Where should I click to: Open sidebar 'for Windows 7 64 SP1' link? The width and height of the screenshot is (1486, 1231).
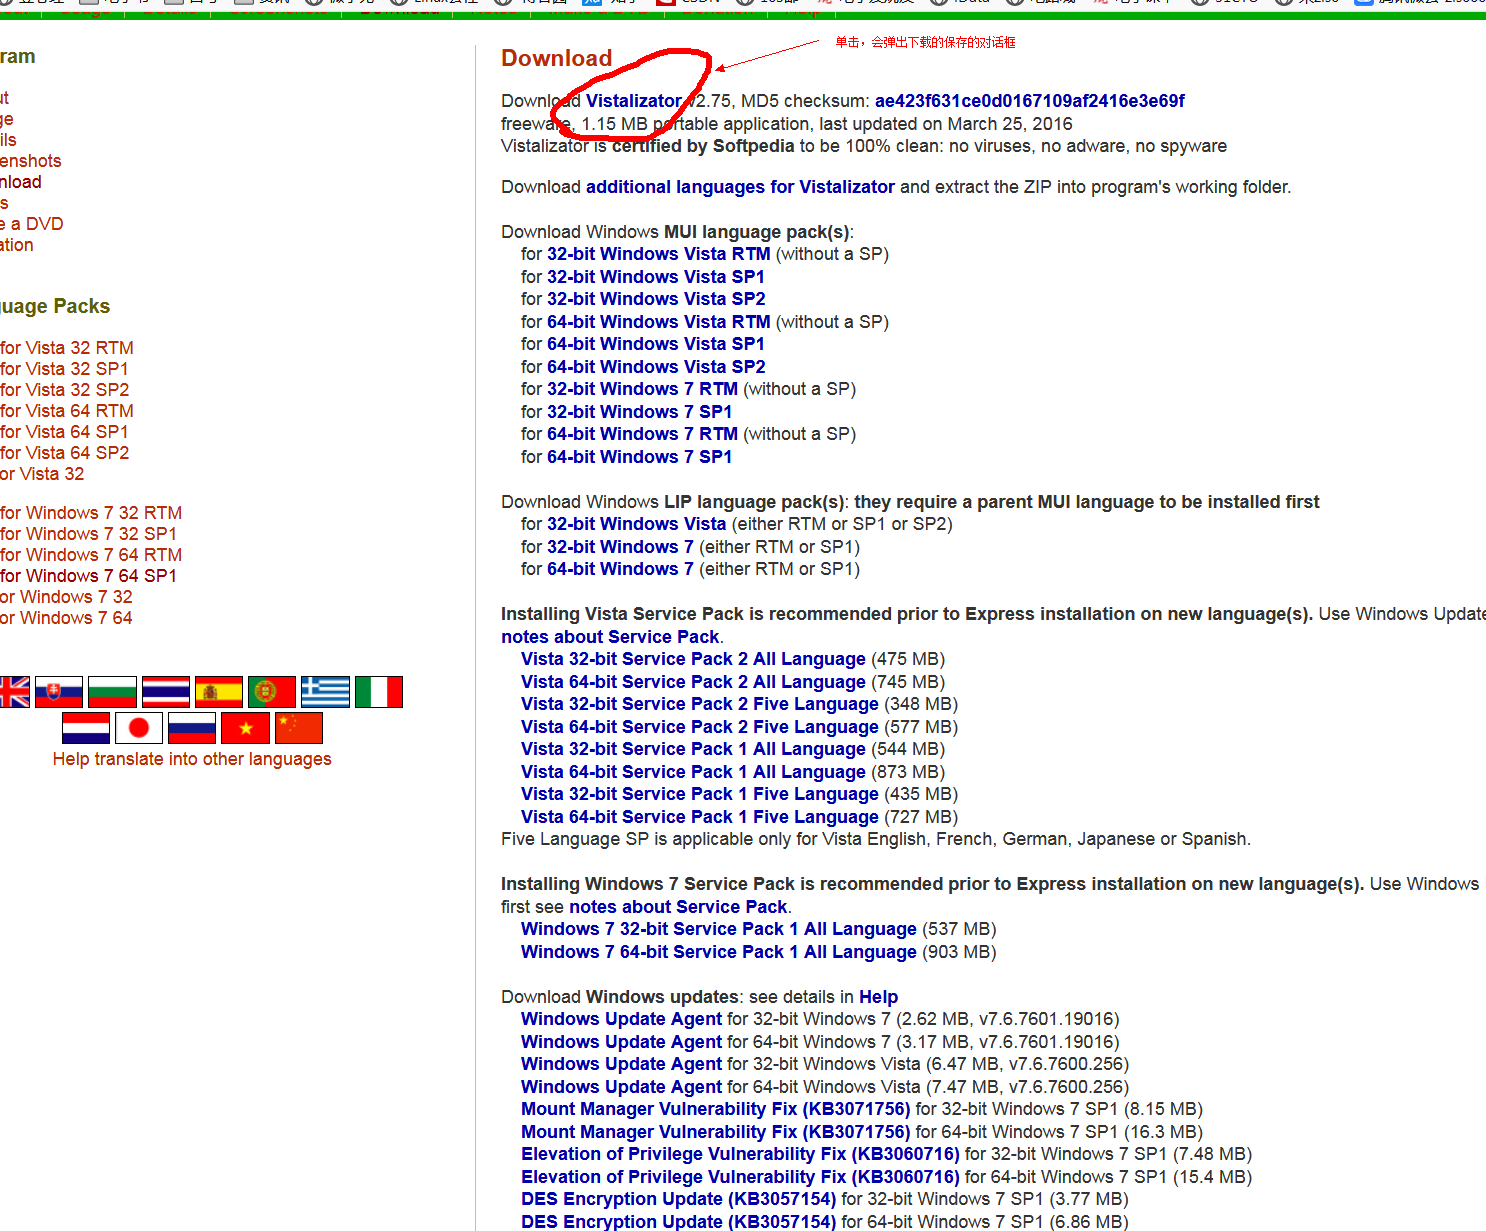[88, 576]
